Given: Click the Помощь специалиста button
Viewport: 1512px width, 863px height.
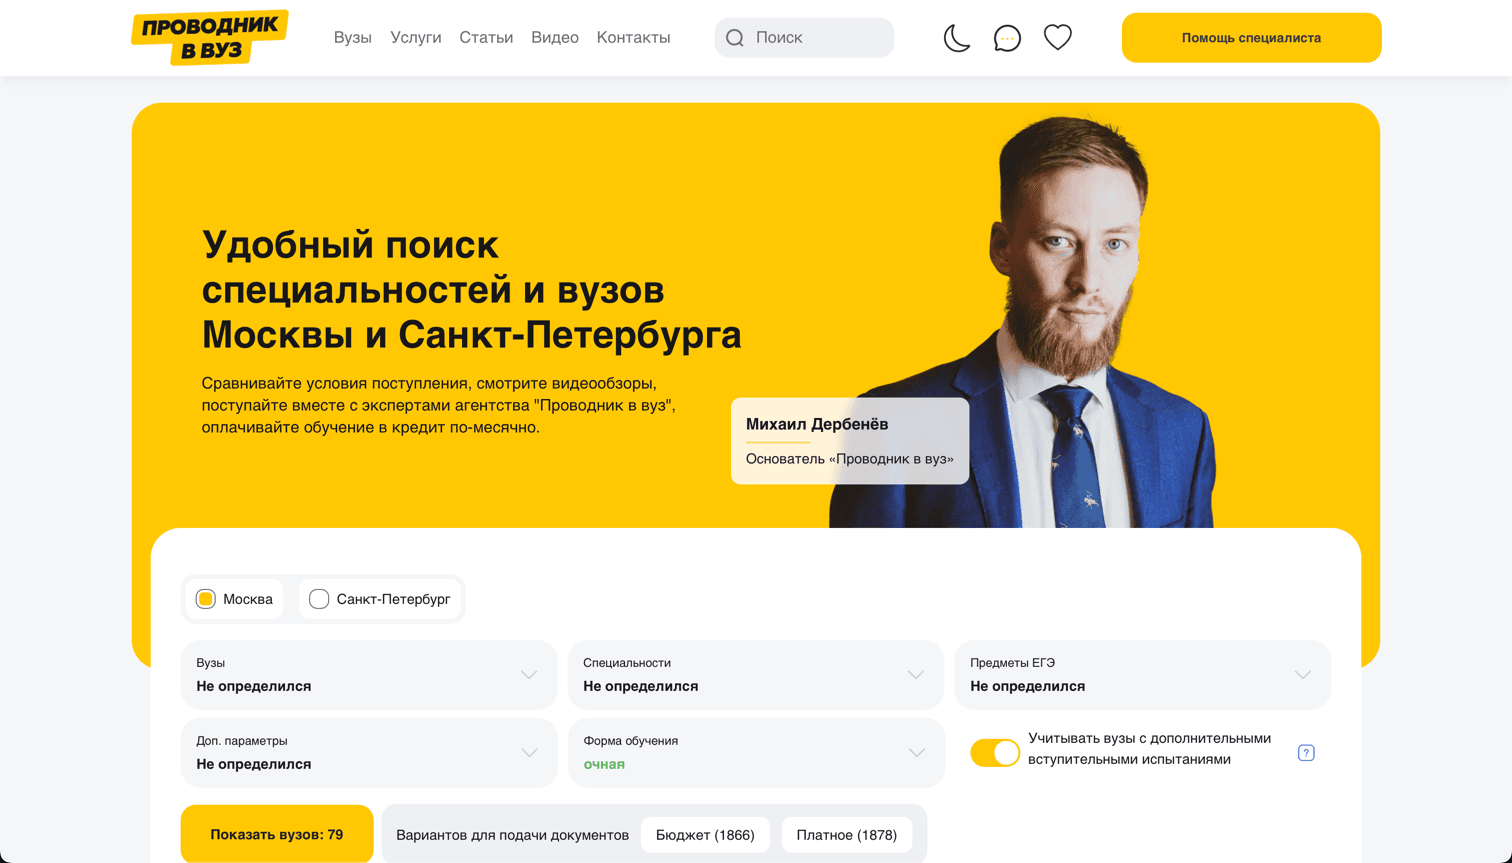Looking at the screenshot, I should 1251,38.
